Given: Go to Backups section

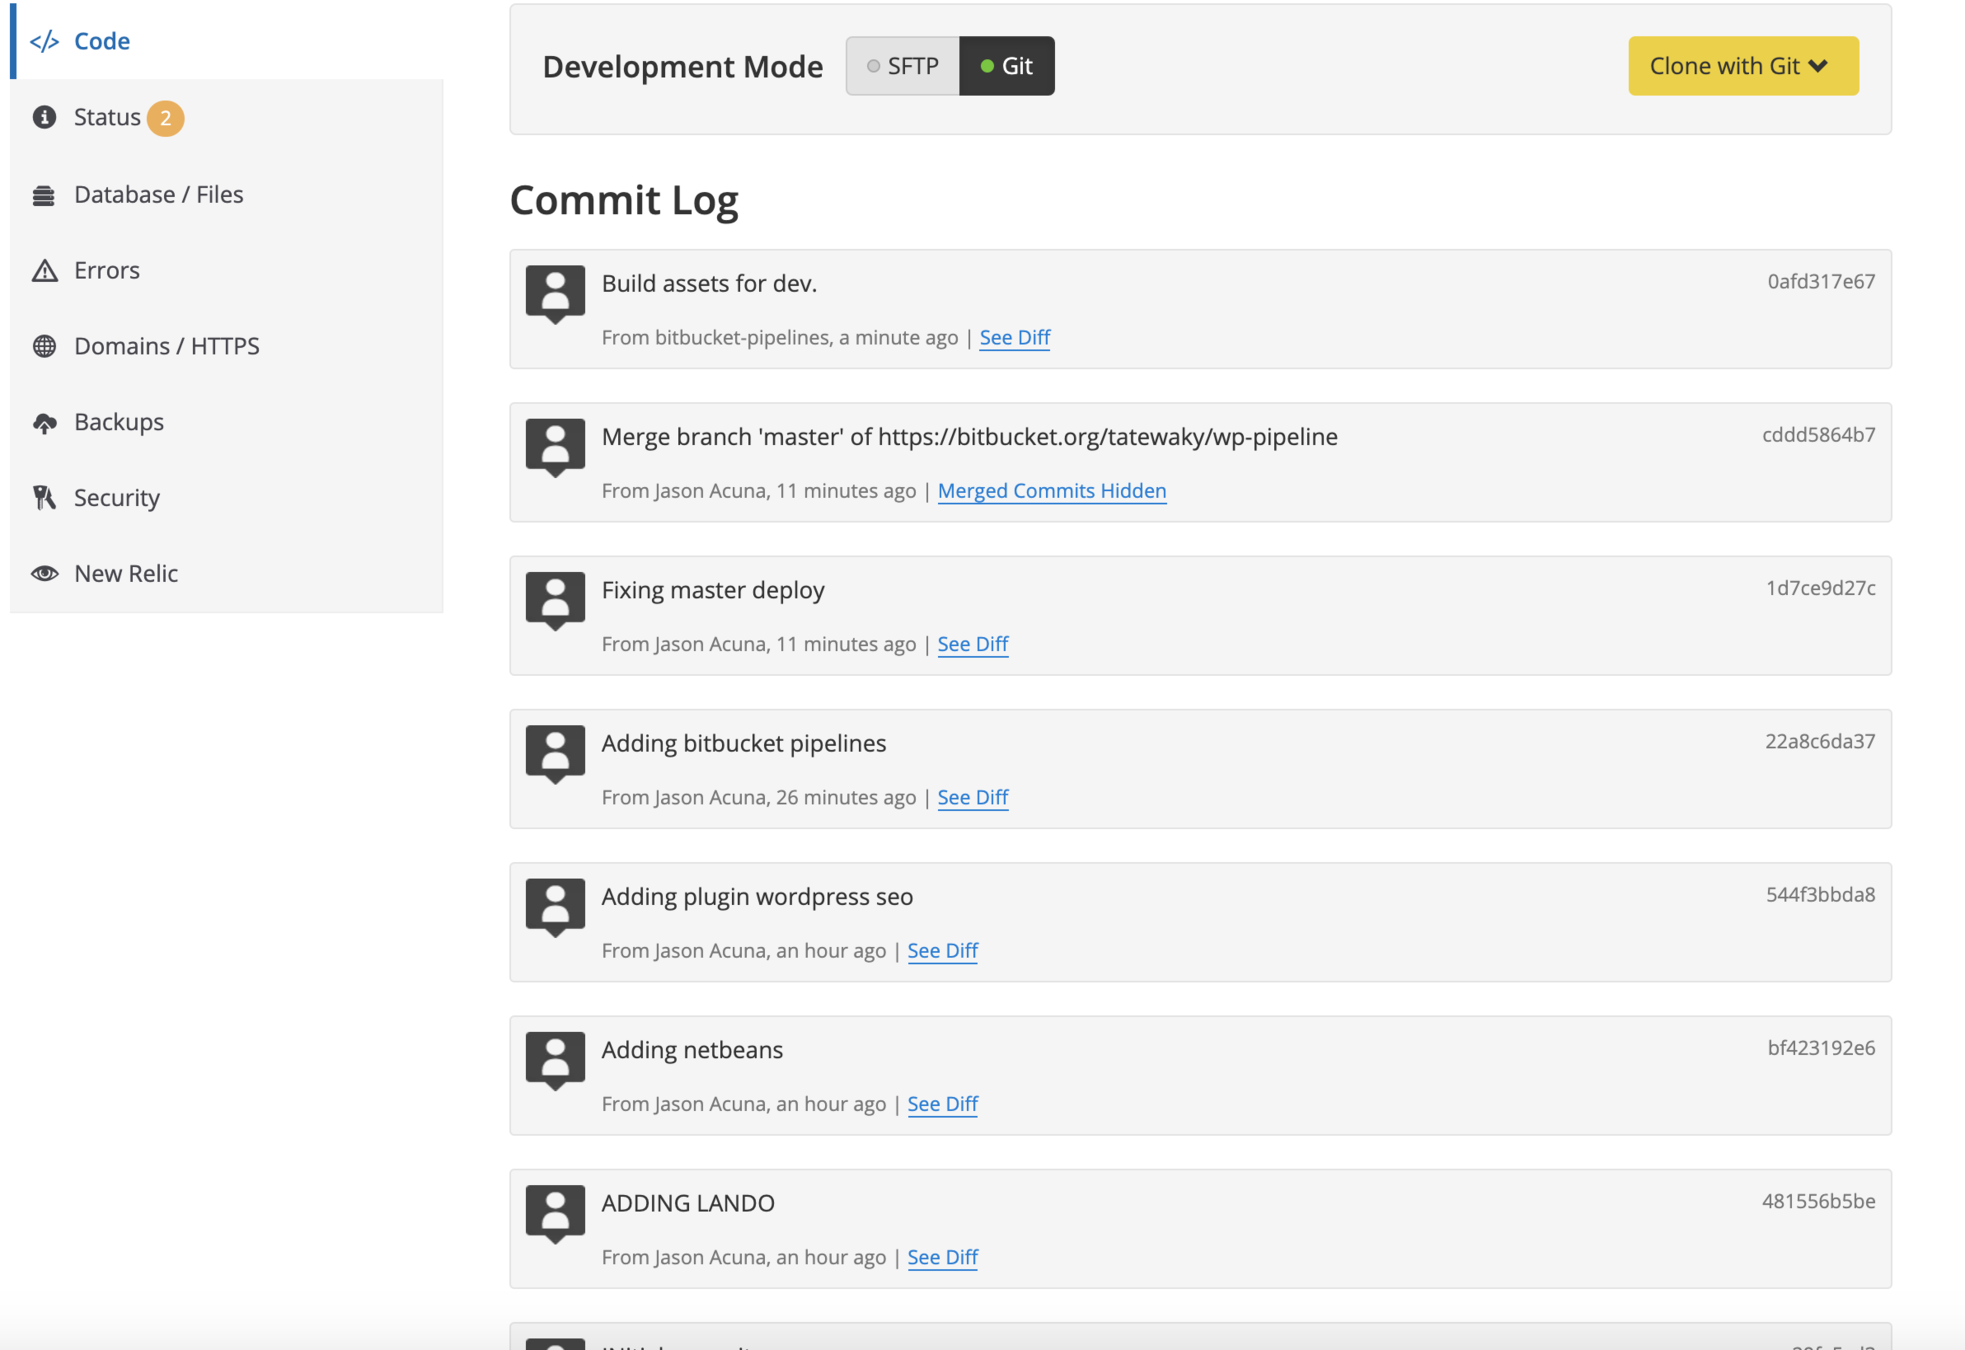Looking at the screenshot, I should (x=118, y=422).
